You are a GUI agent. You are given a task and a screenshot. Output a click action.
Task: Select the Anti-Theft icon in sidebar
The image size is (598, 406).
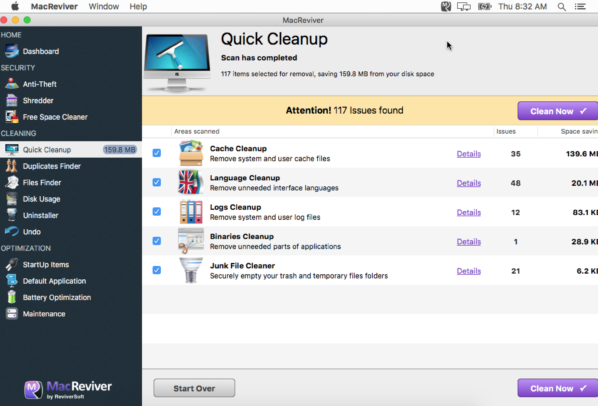[11, 84]
